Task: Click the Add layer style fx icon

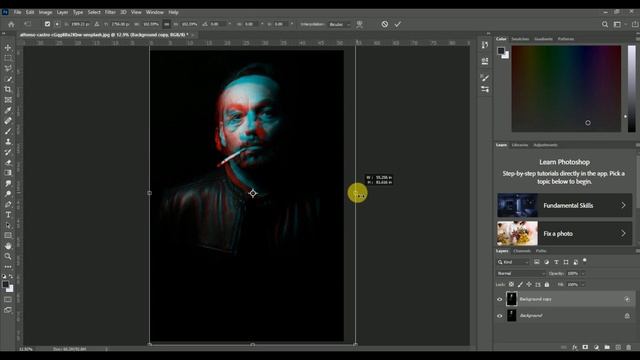Action: 575,347
